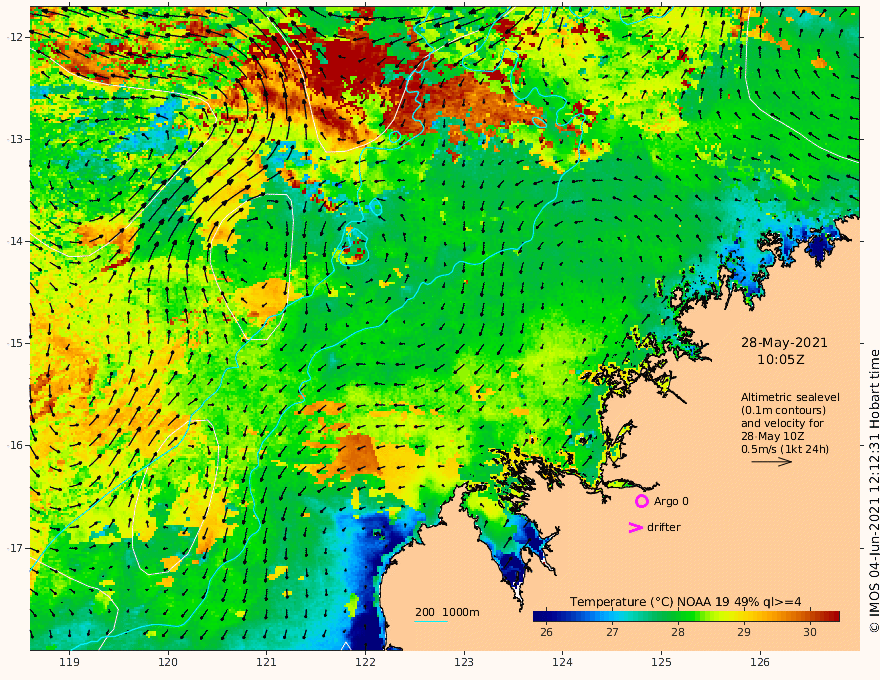This screenshot has height=680, width=880.
Task: Click the latitude axis label -14
Action: (x=15, y=241)
